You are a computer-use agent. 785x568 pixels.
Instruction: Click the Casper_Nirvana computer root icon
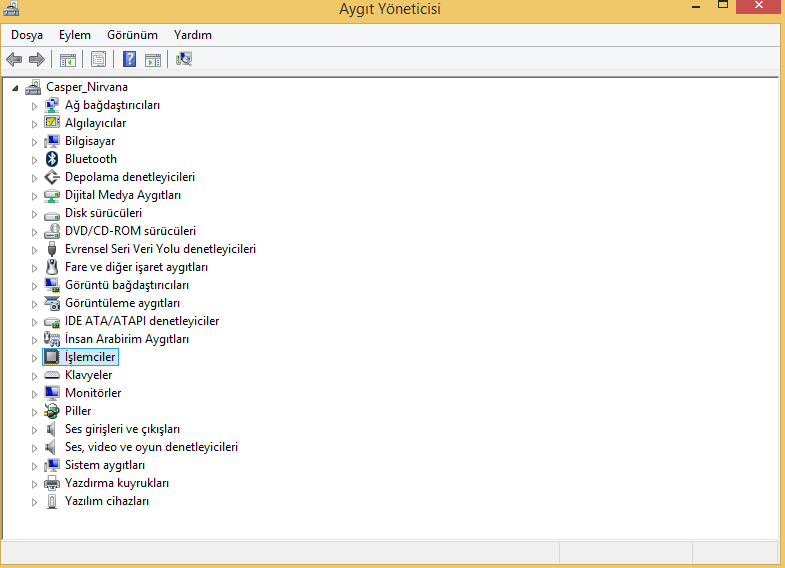click(33, 87)
